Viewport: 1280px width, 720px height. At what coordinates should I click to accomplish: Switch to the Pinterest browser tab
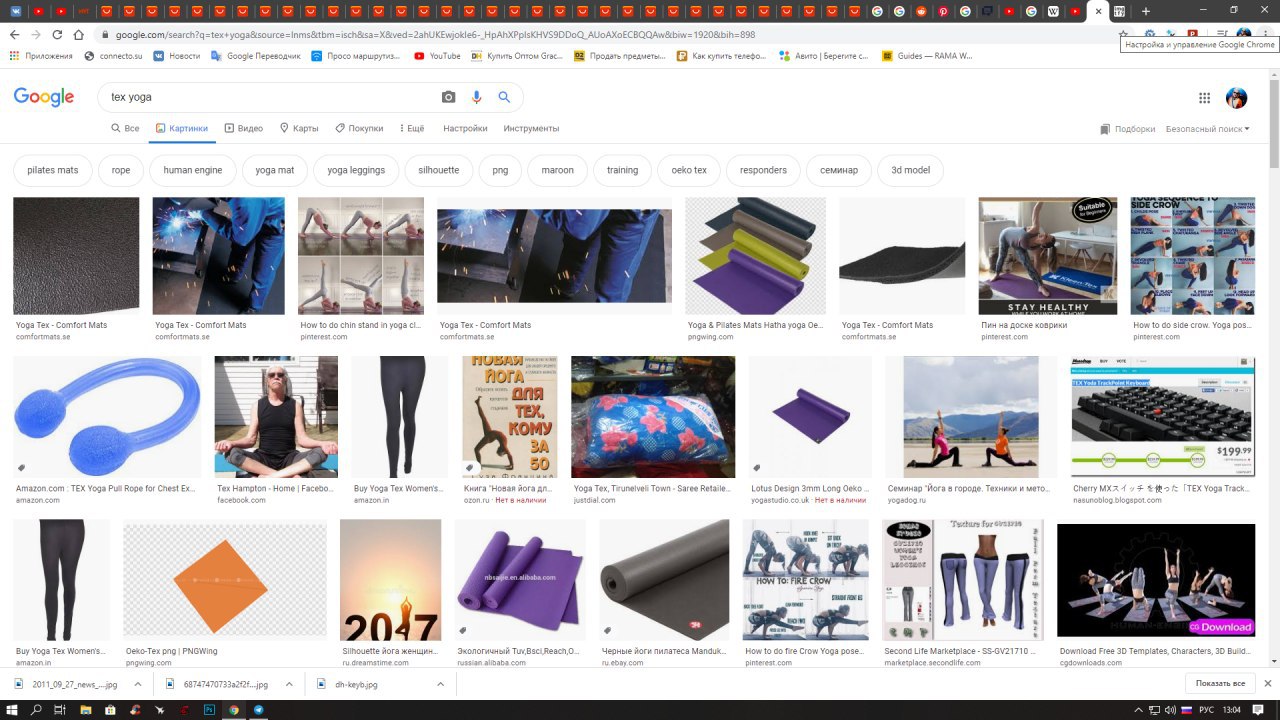tap(943, 11)
